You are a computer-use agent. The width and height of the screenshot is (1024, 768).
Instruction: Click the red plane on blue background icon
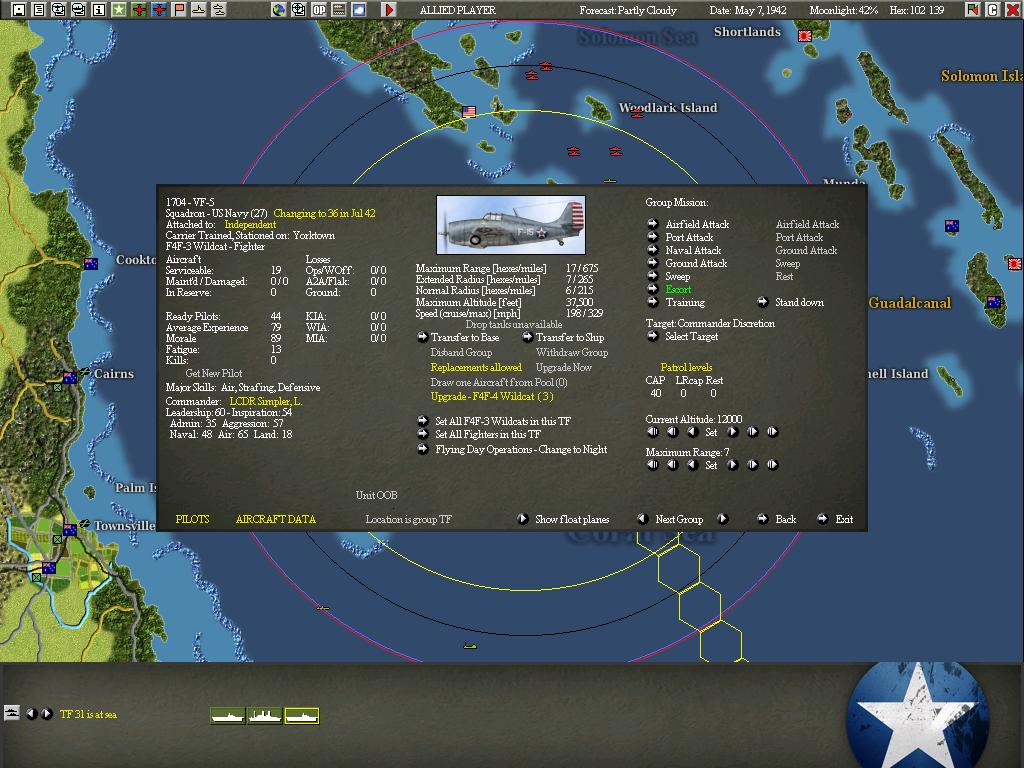coord(159,10)
